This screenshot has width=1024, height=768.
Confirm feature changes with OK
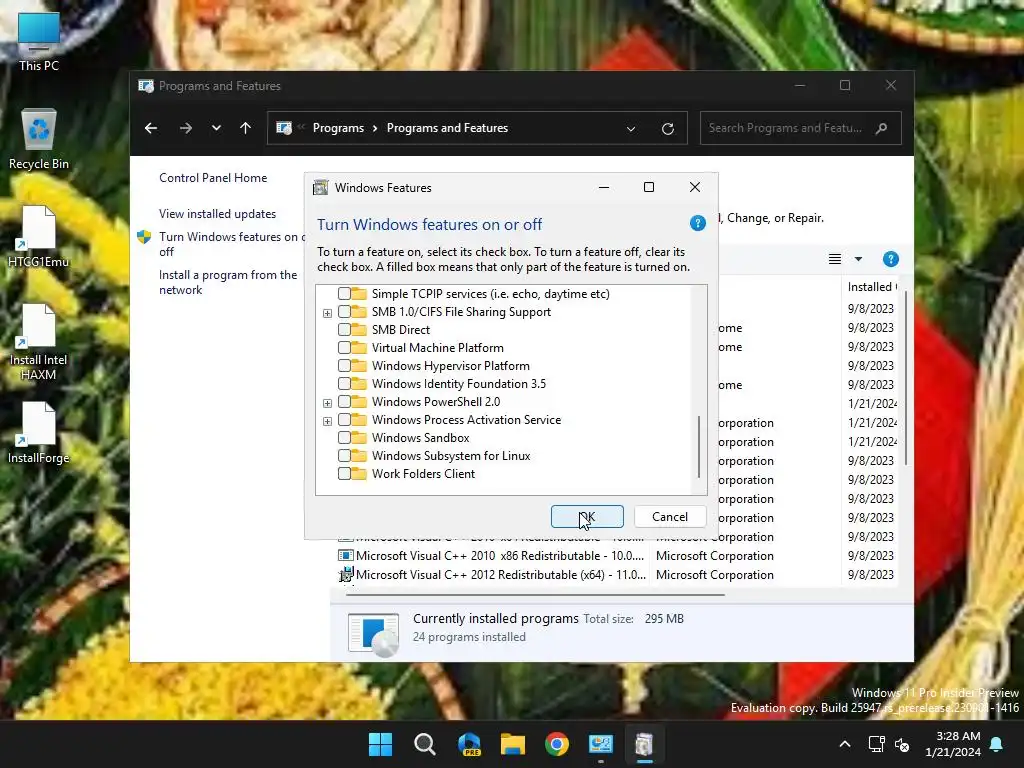pyautogui.click(x=587, y=517)
